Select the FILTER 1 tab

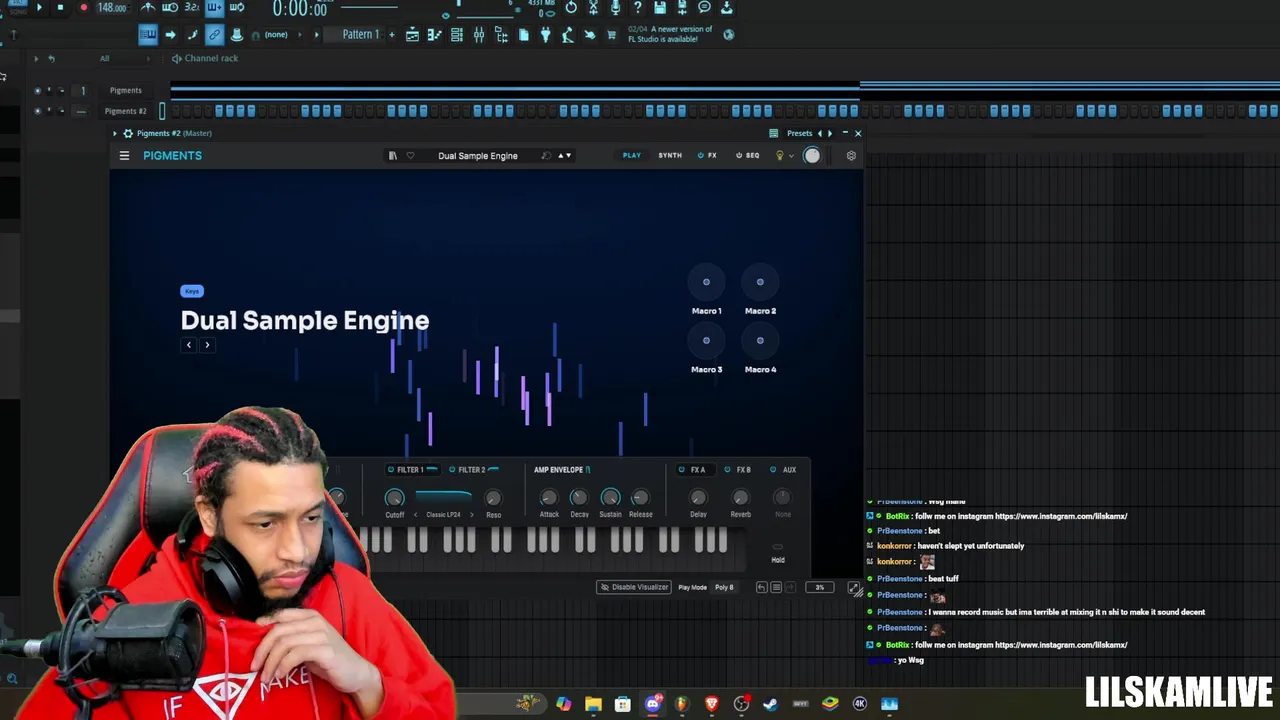412,470
